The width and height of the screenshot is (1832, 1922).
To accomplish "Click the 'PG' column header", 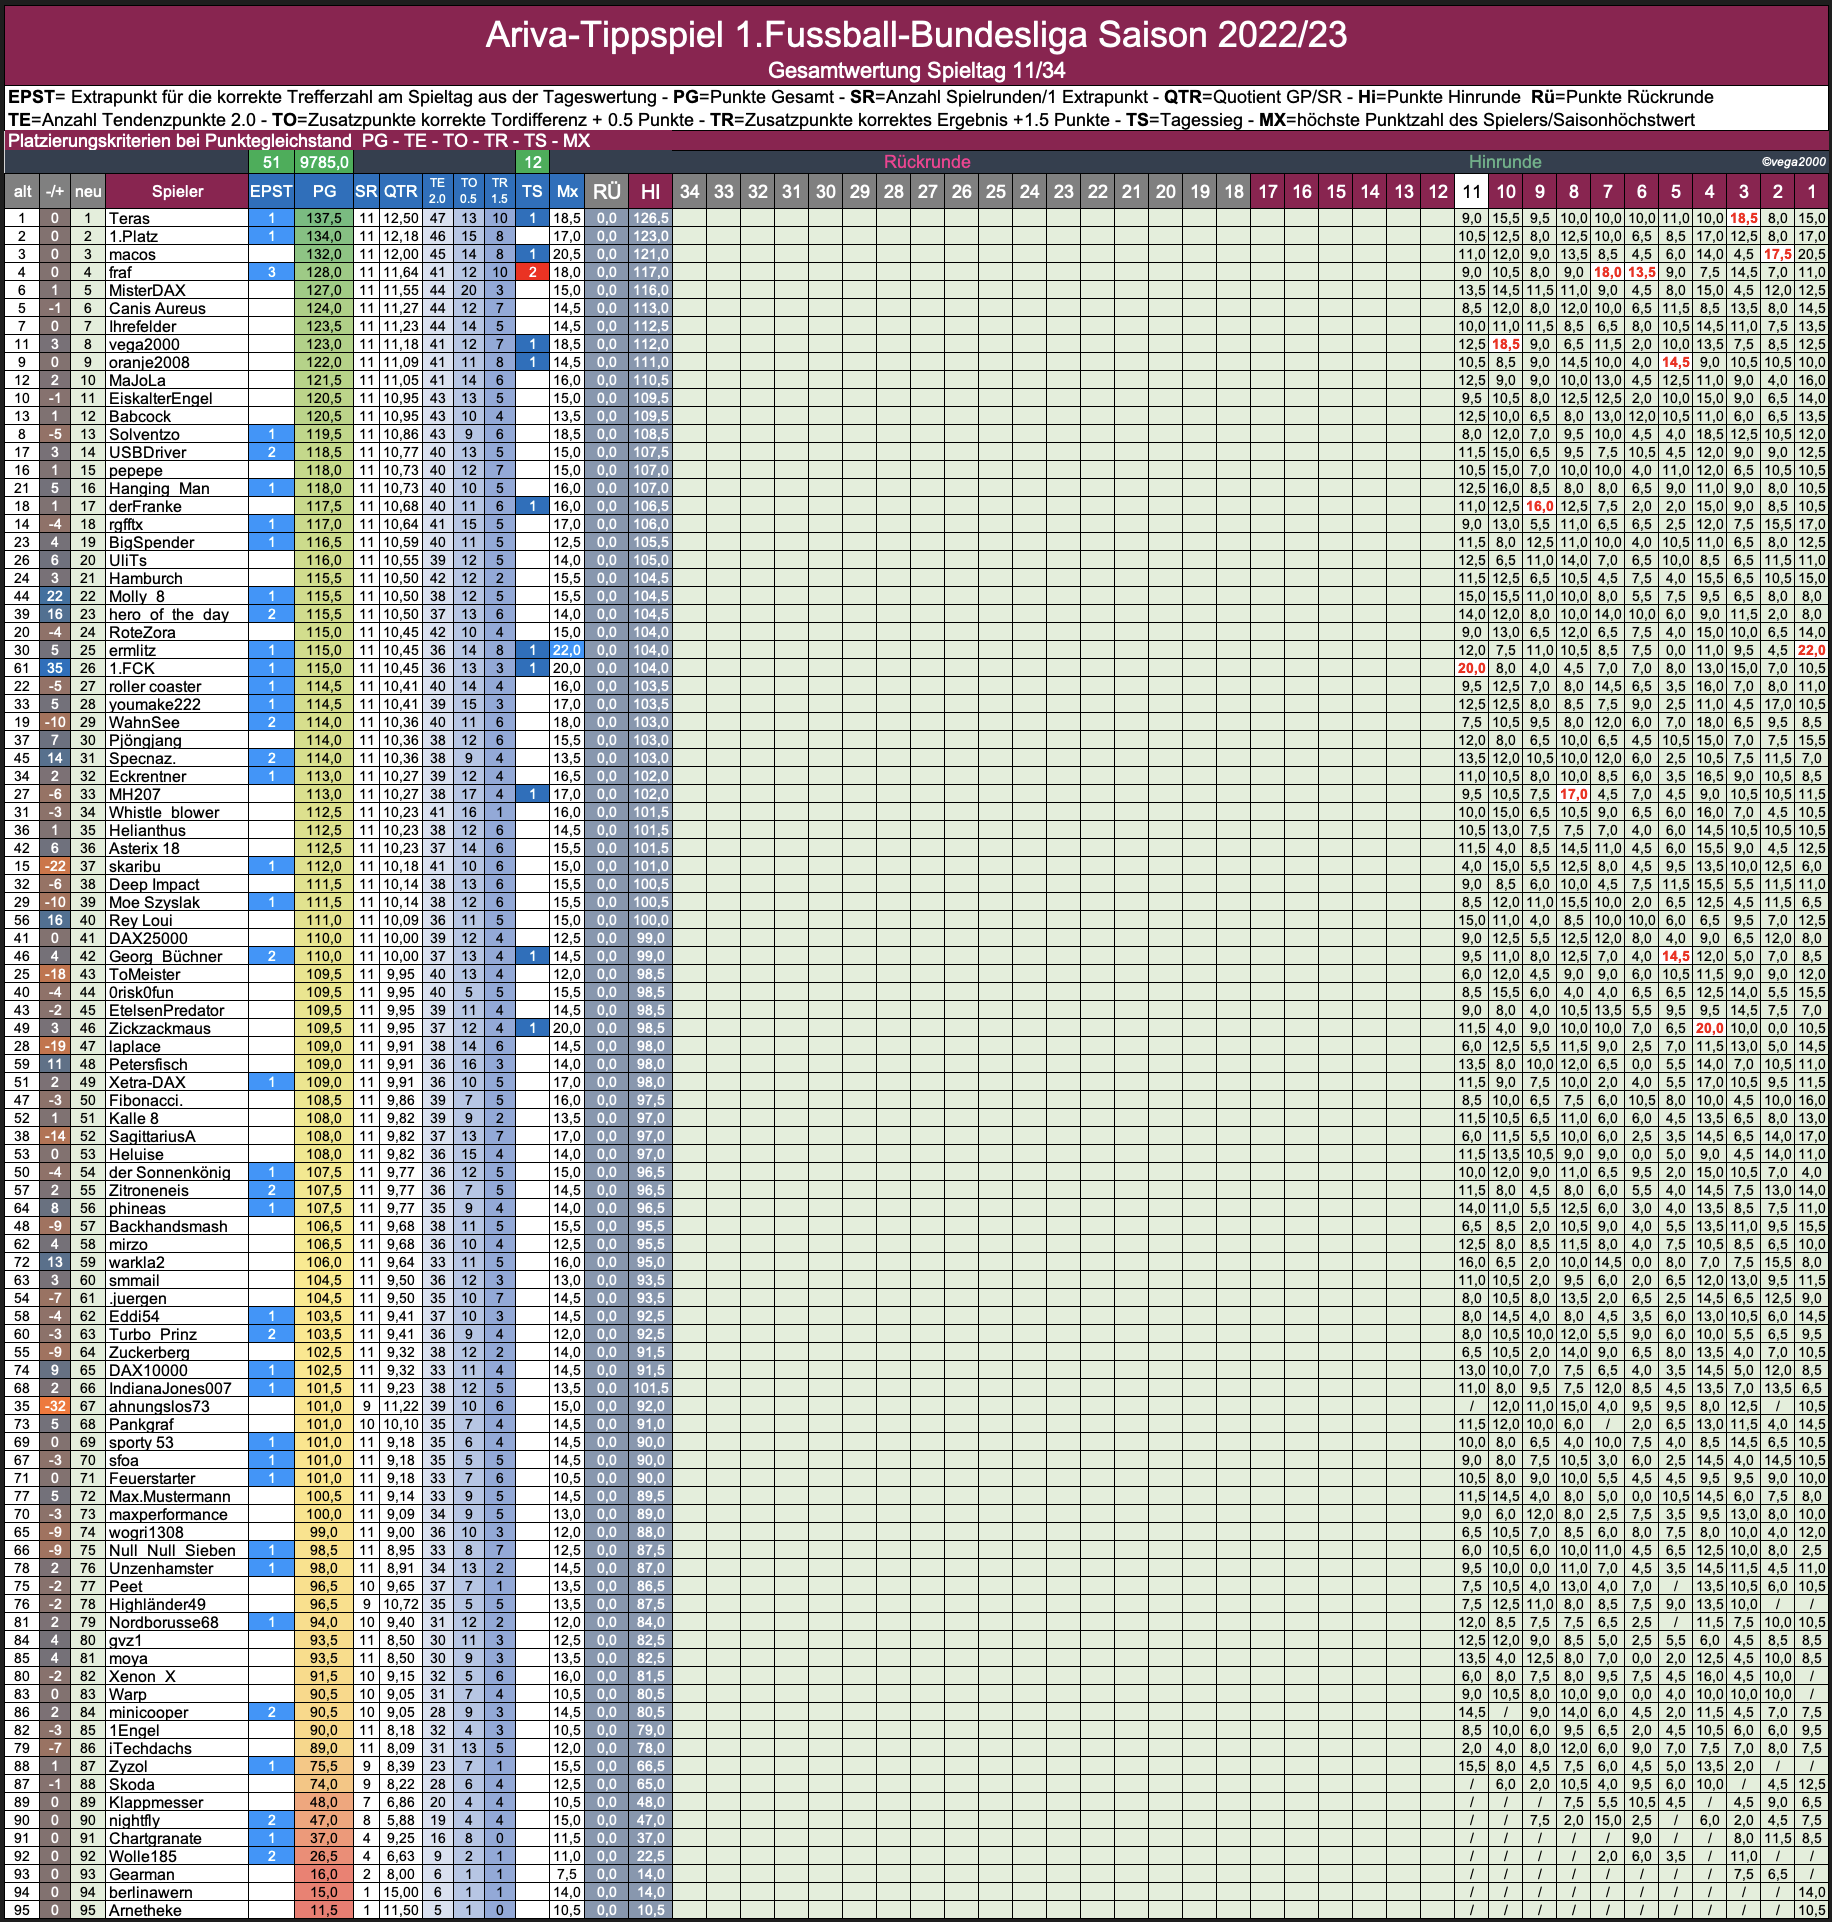I will tap(324, 191).
